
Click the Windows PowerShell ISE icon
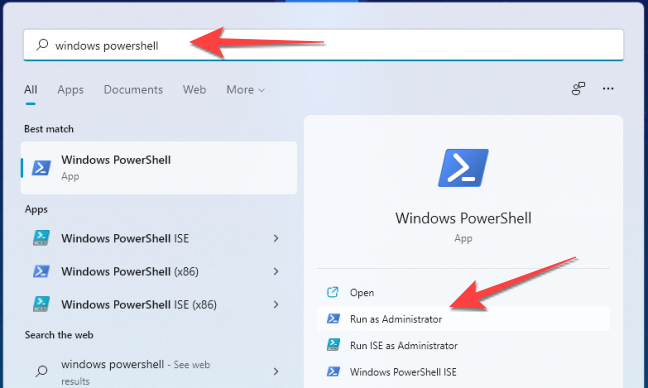coord(41,238)
